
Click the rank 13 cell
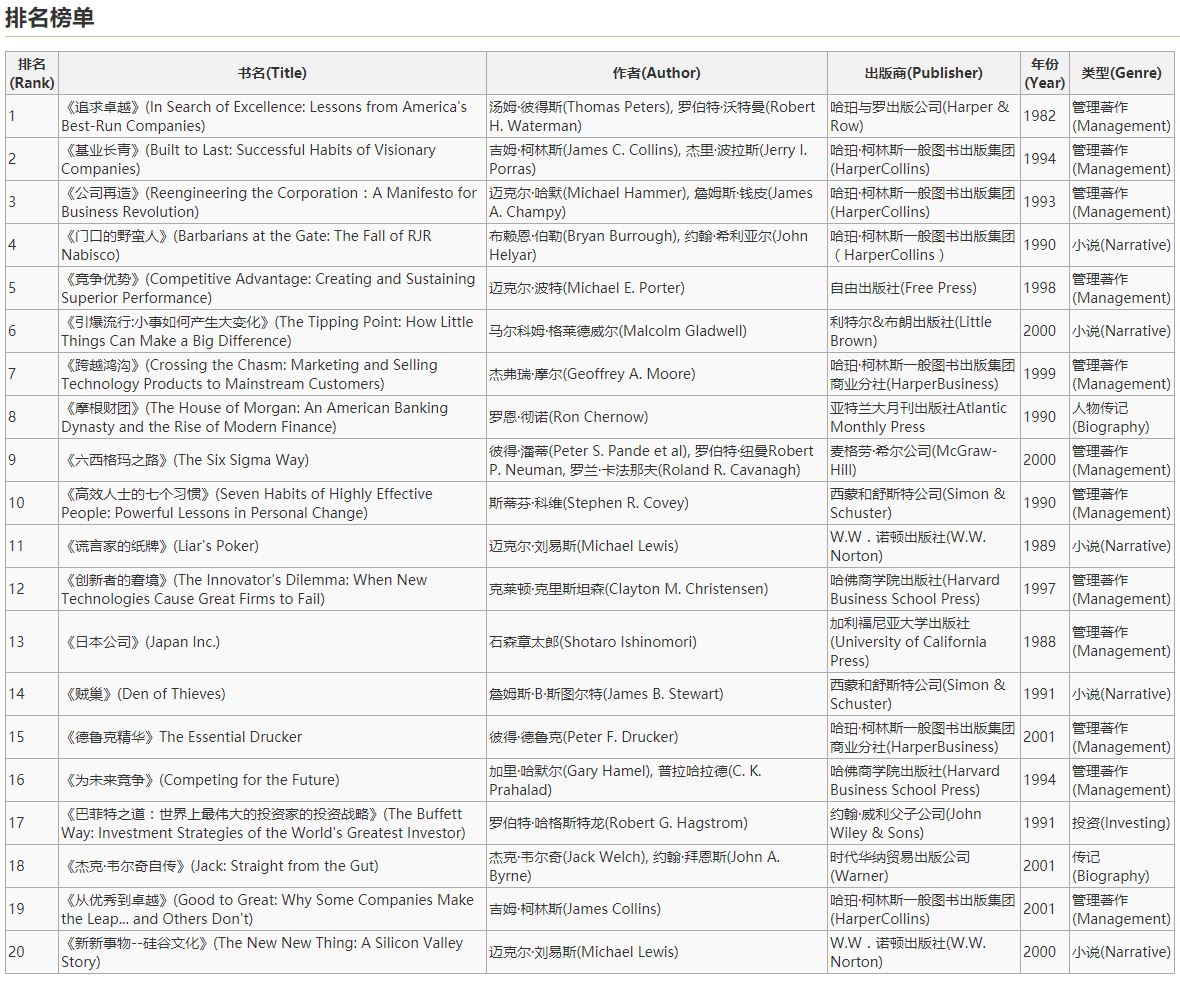click(x=32, y=642)
